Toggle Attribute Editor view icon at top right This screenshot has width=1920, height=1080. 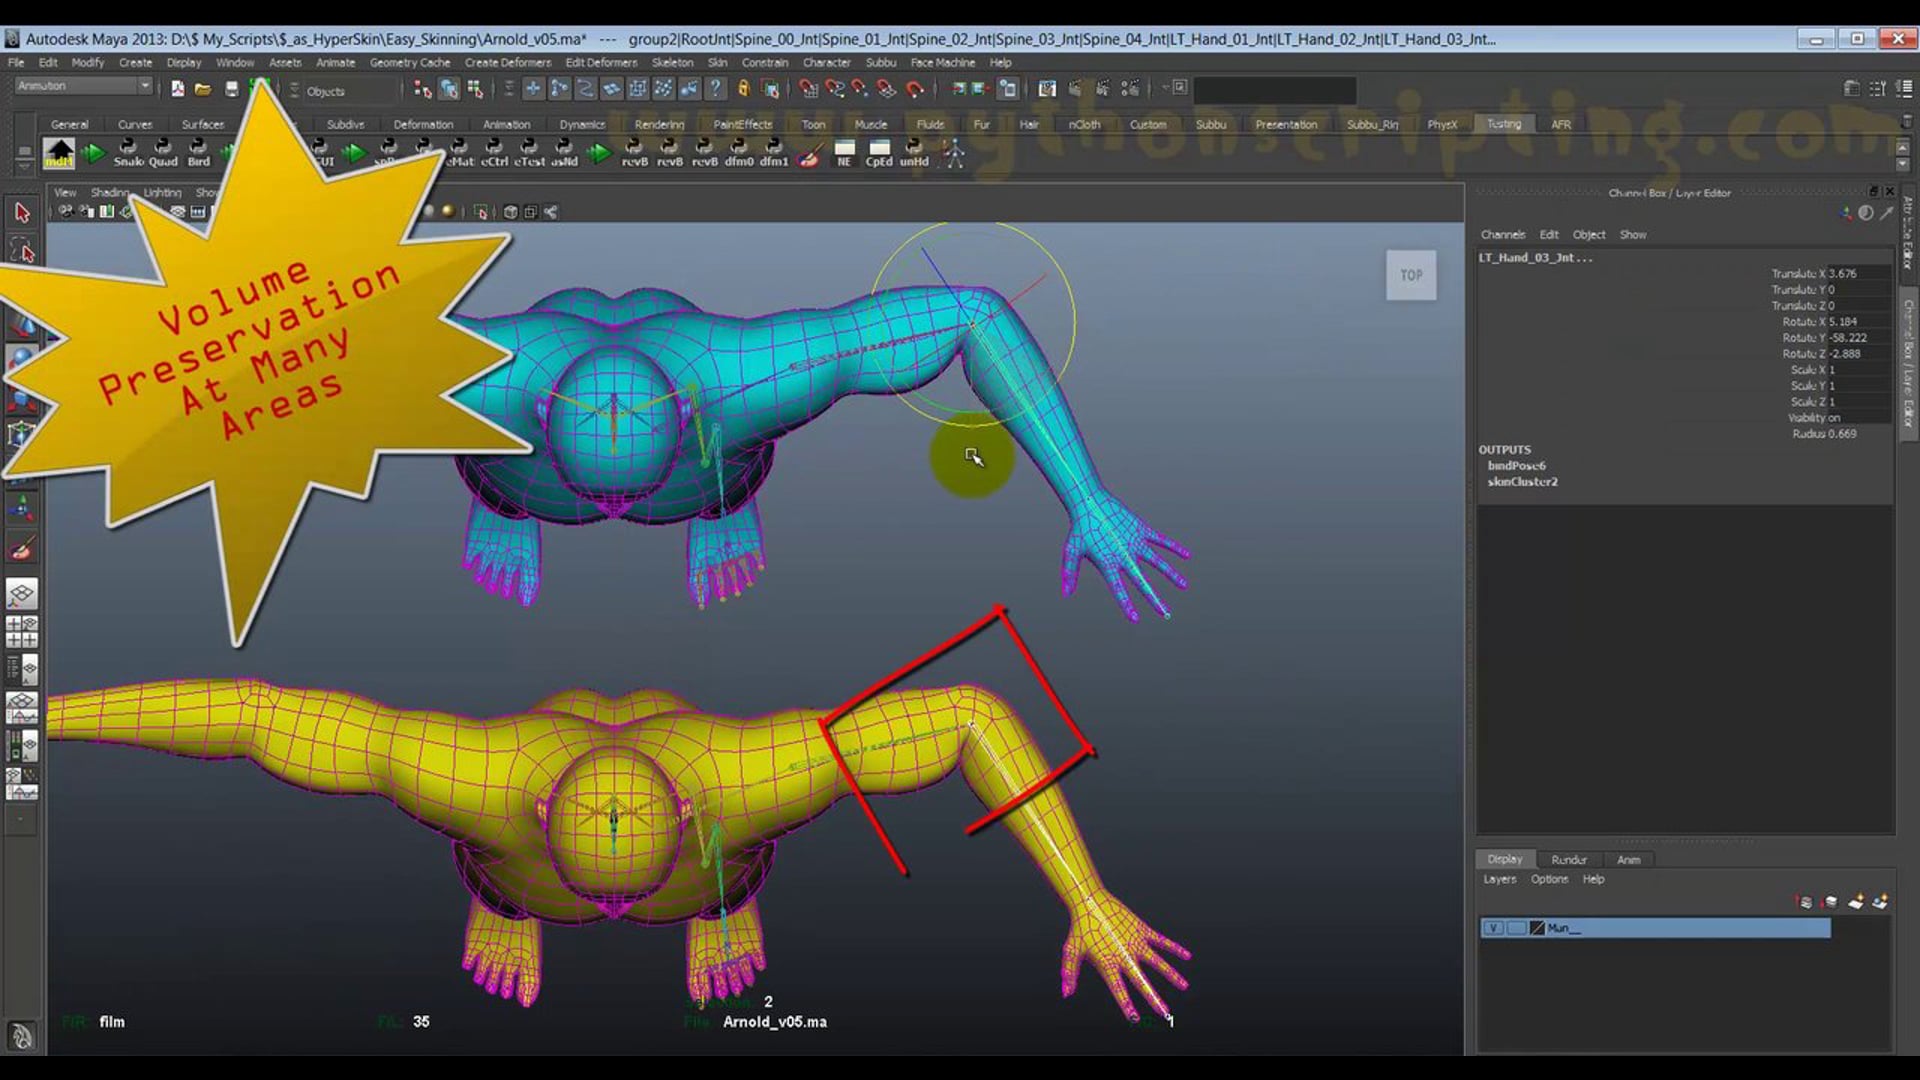coord(1852,88)
